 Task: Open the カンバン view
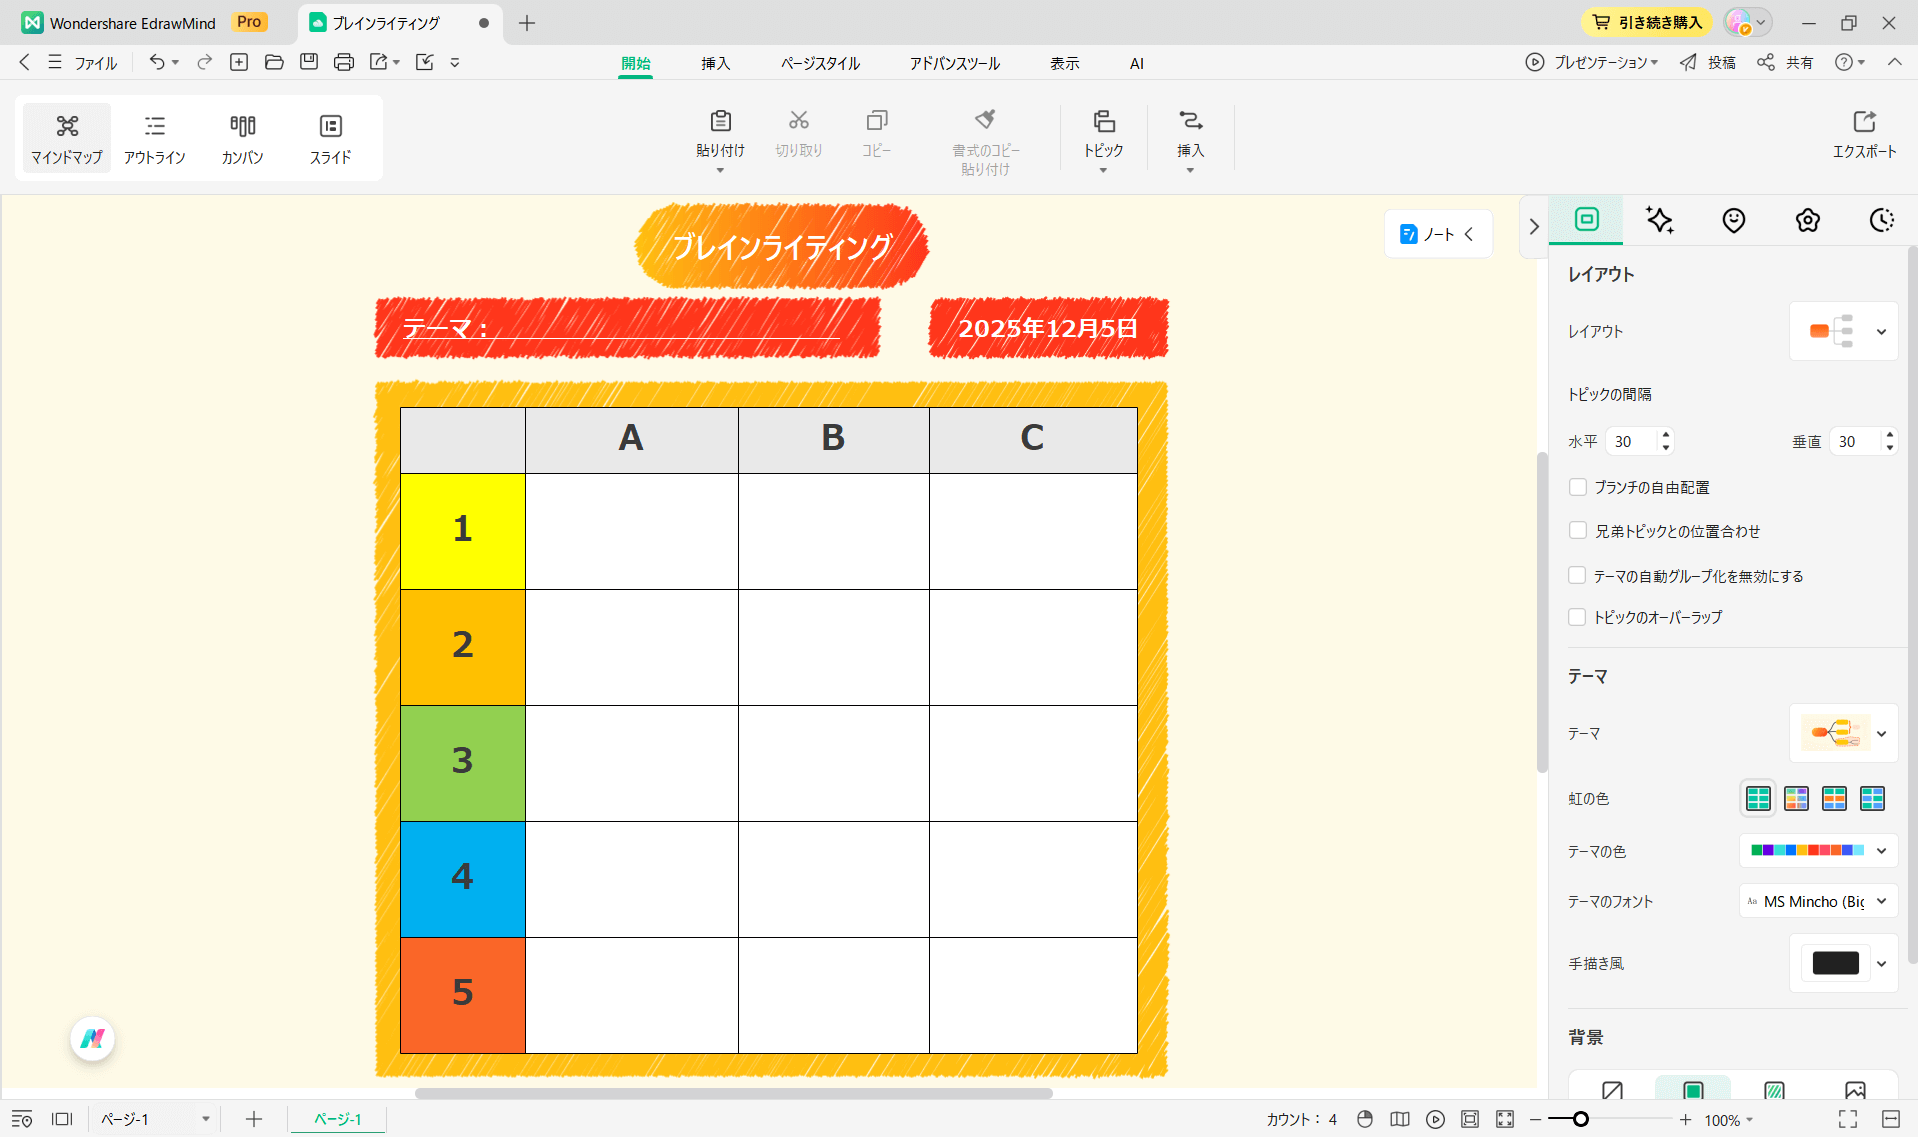click(x=242, y=138)
